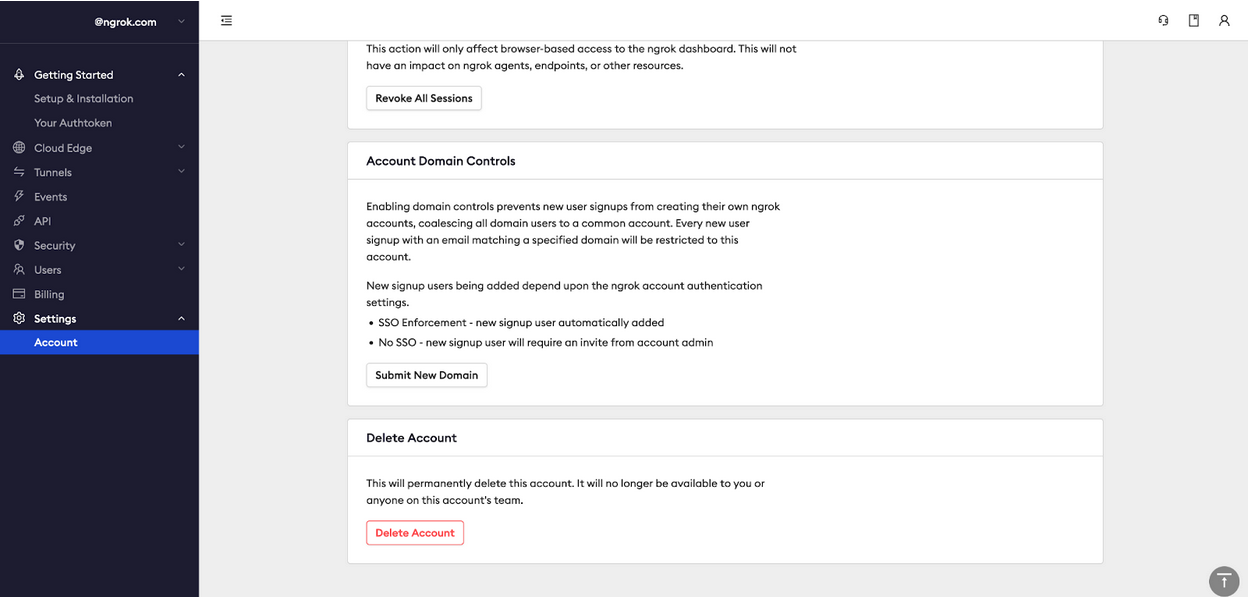Screen dimensions: 1250x597
Task: Click the Revoke All Sessions button
Action: (423, 98)
